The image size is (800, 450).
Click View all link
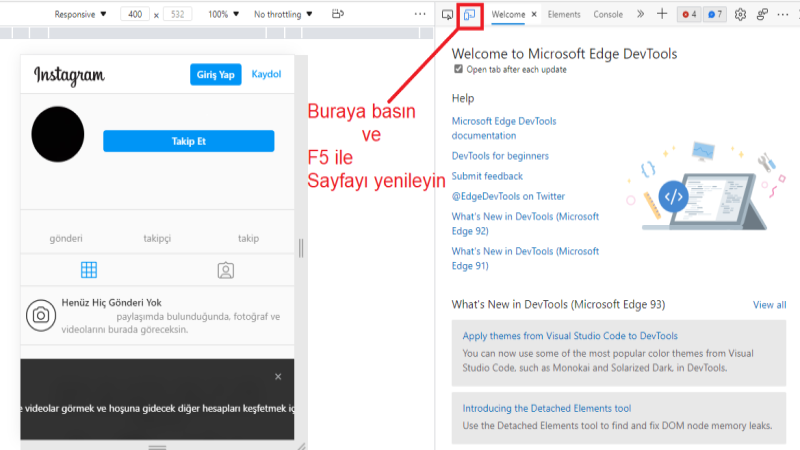769,305
